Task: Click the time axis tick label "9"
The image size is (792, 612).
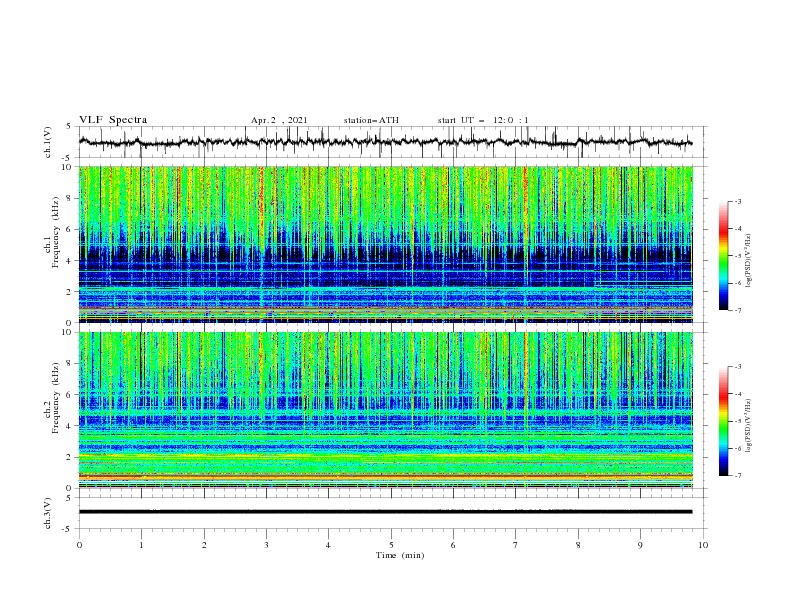Action: 640,545
